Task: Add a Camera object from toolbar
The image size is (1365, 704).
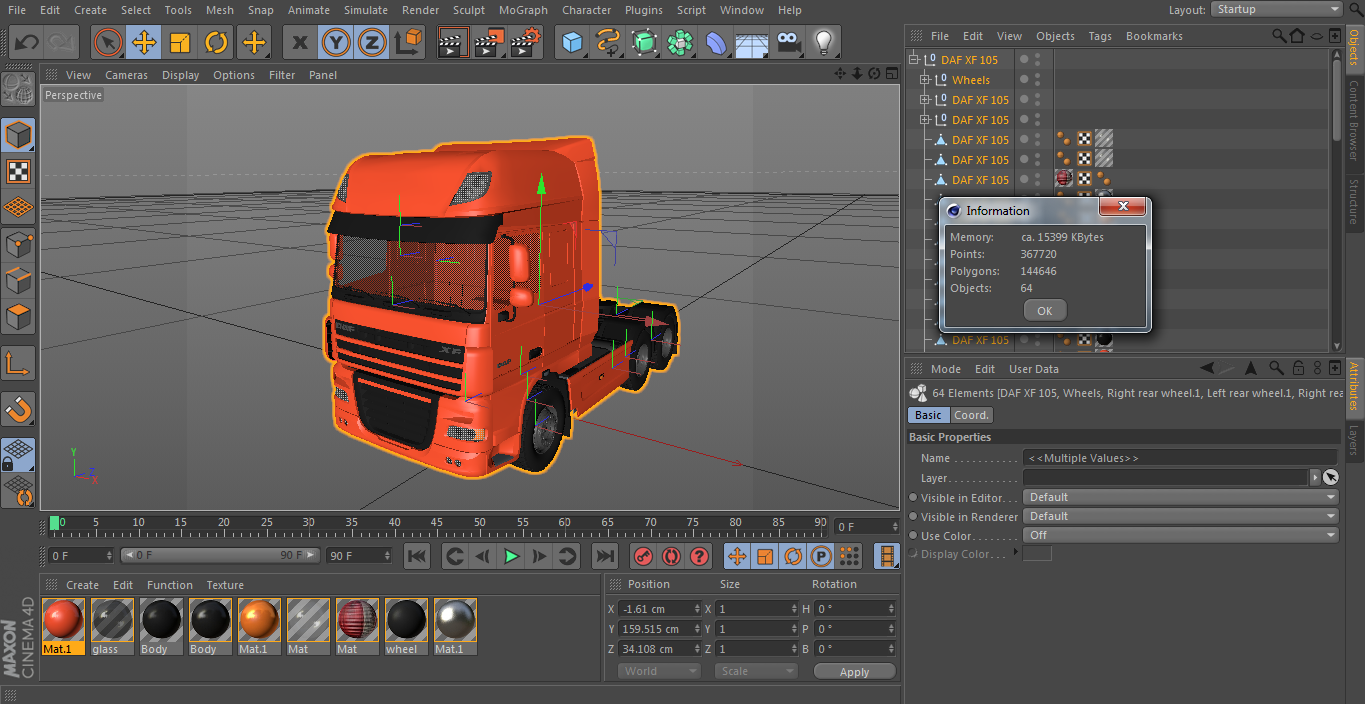Action: tap(789, 42)
